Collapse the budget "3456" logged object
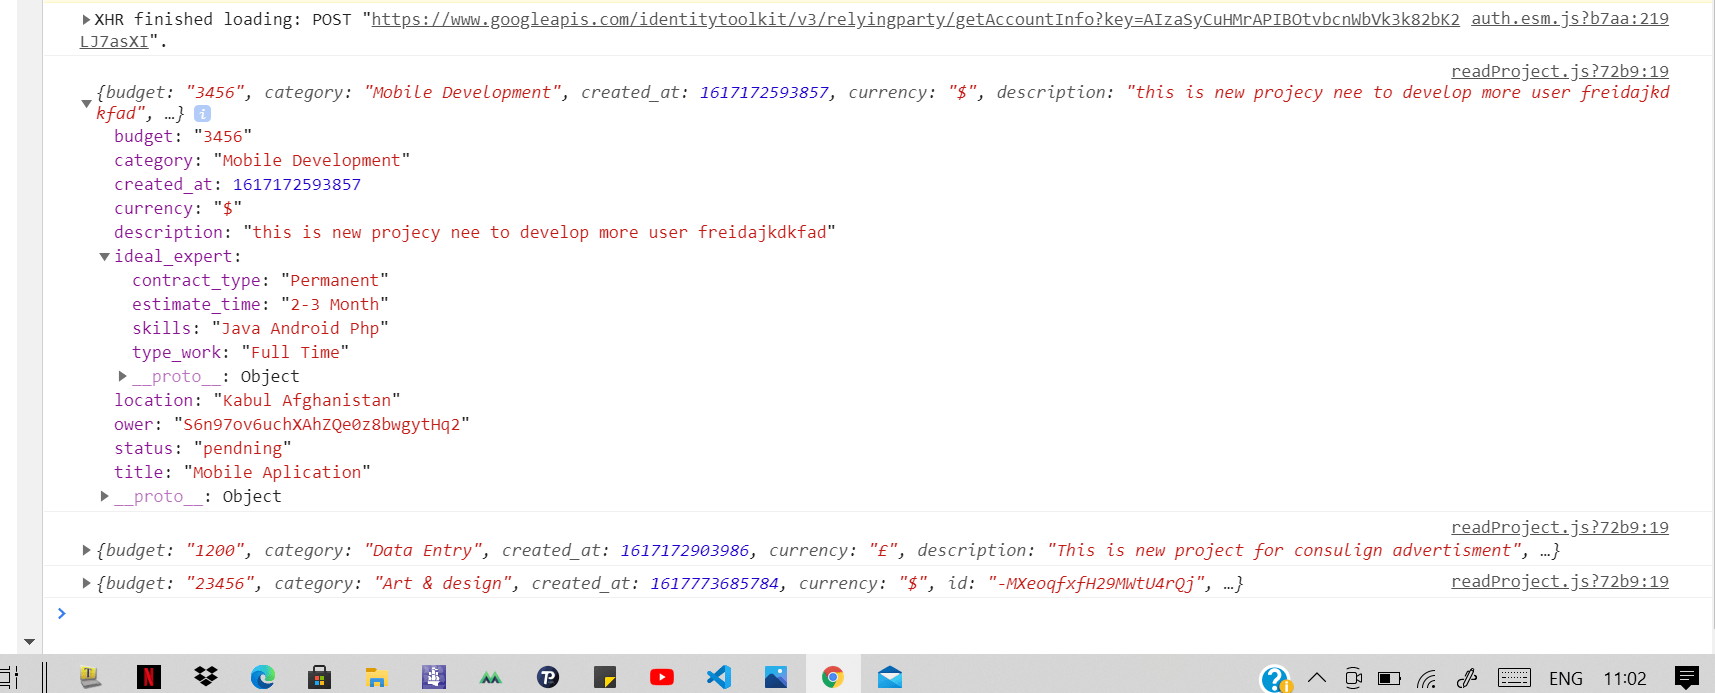 click(87, 103)
